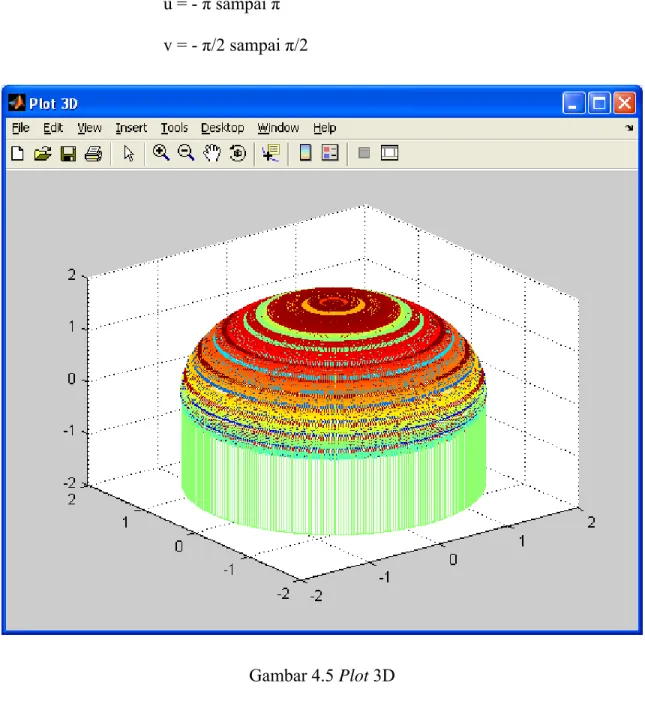The image size is (645, 716).
Task: Dock the figure using the corner arrow
Action: point(629,128)
